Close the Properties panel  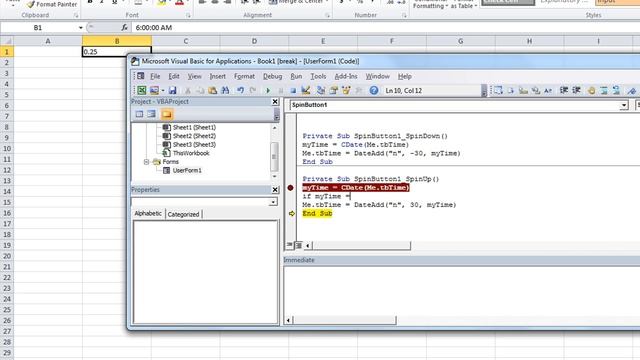coord(275,190)
